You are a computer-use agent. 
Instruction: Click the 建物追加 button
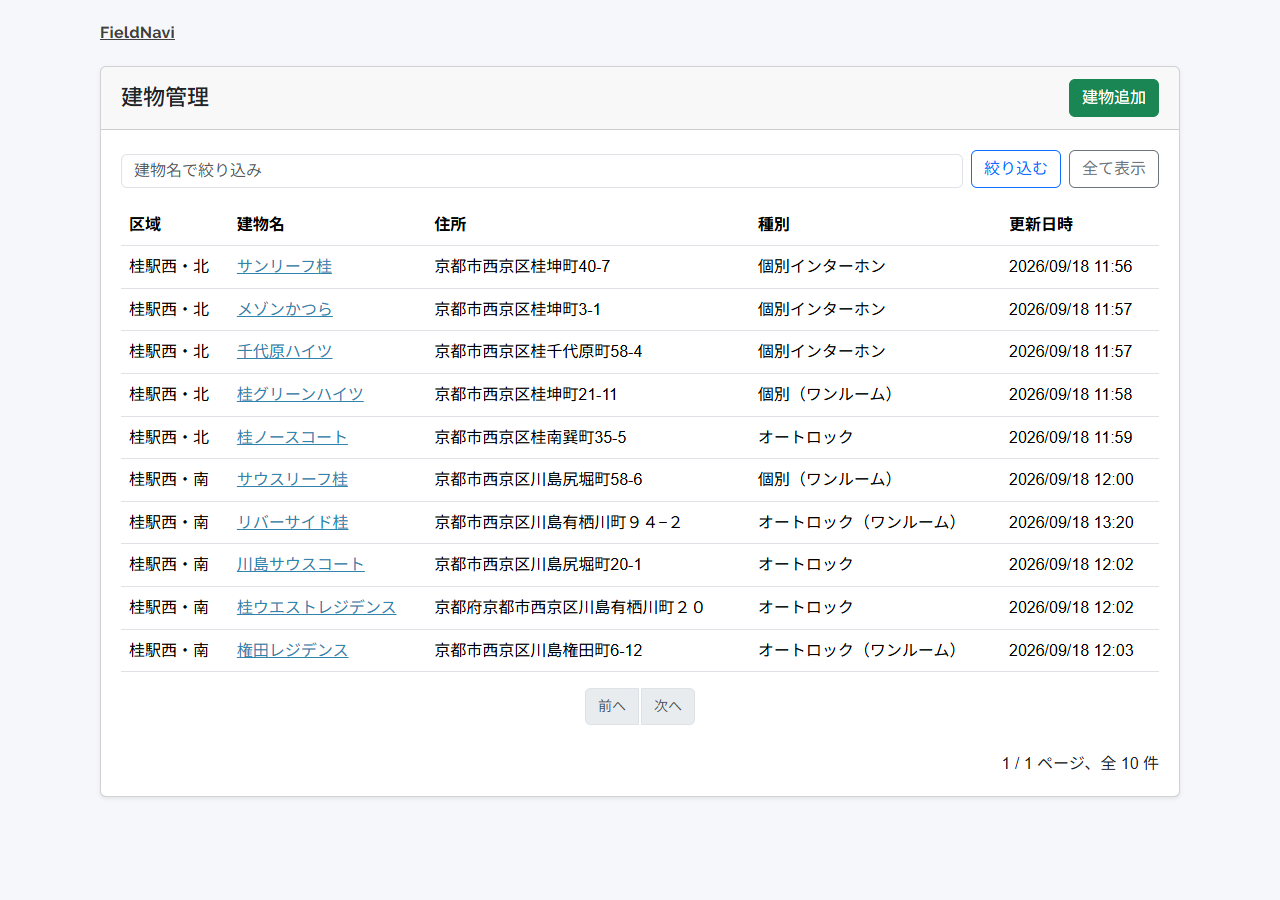click(x=1114, y=98)
